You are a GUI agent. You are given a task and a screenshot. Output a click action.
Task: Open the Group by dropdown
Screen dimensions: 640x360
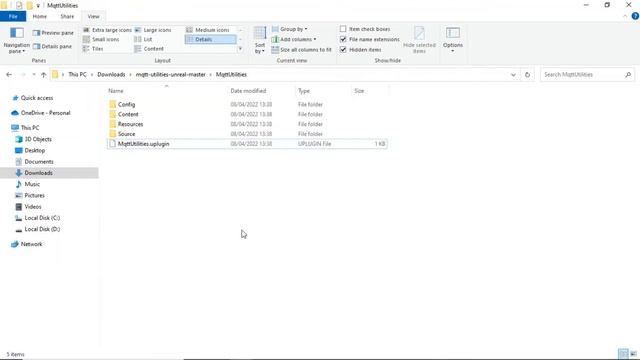(289, 29)
